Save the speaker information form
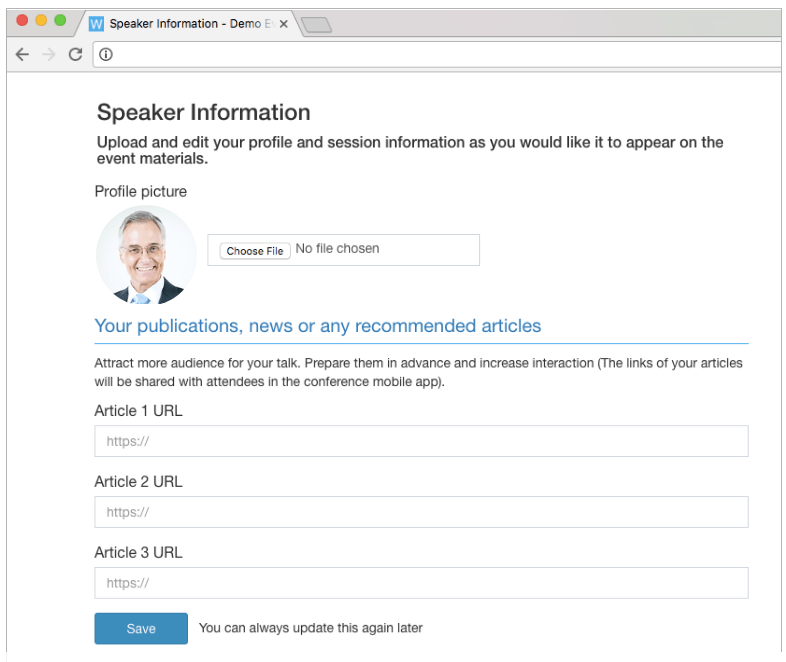The height and width of the screenshot is (662, 786). 141,629
